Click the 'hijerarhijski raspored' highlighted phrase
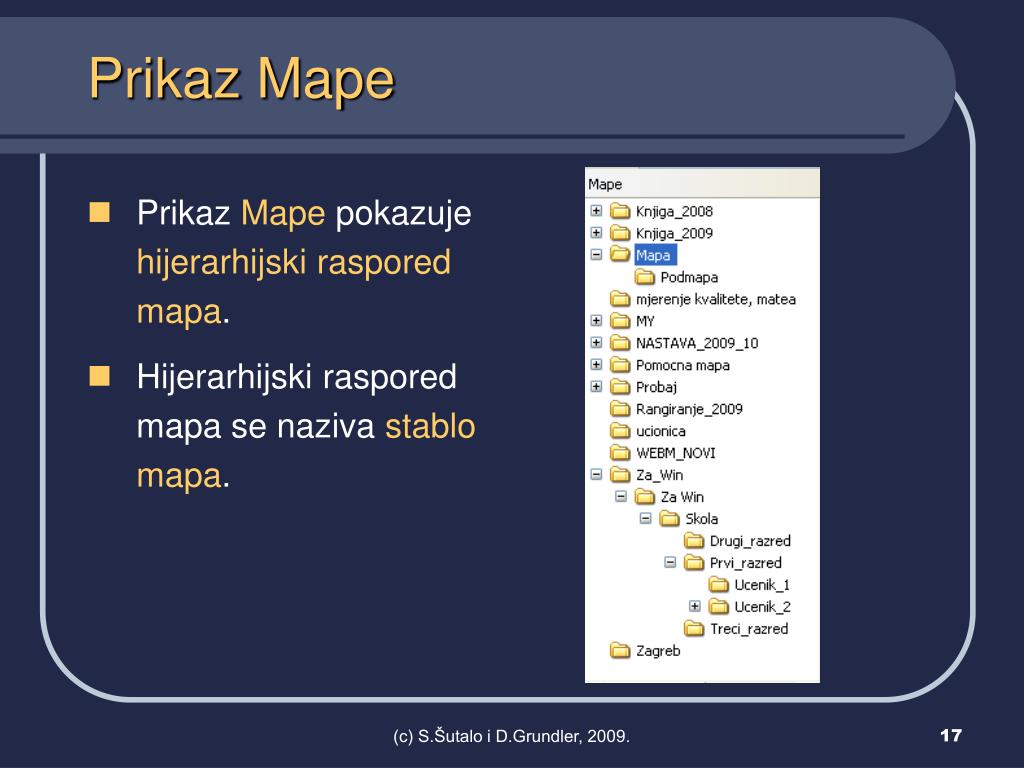This screenshot has width=1024, height=768. [294, 263]
